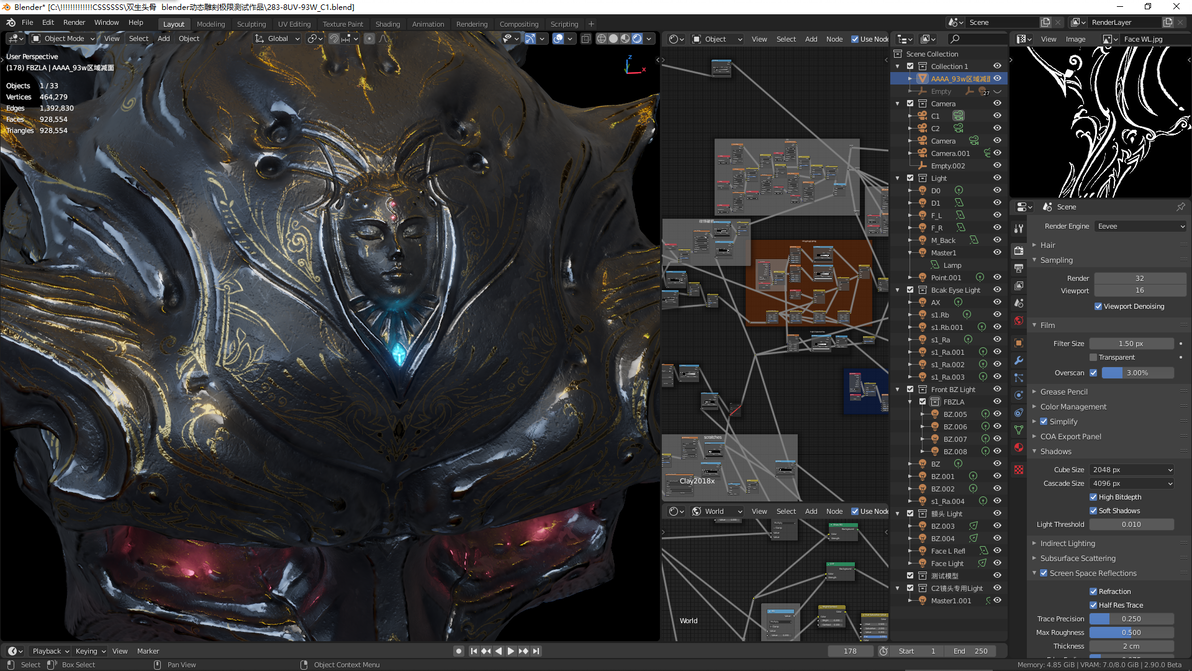
Task: Uncheck Half Res Trace
Action: [x=1093, y=605]
